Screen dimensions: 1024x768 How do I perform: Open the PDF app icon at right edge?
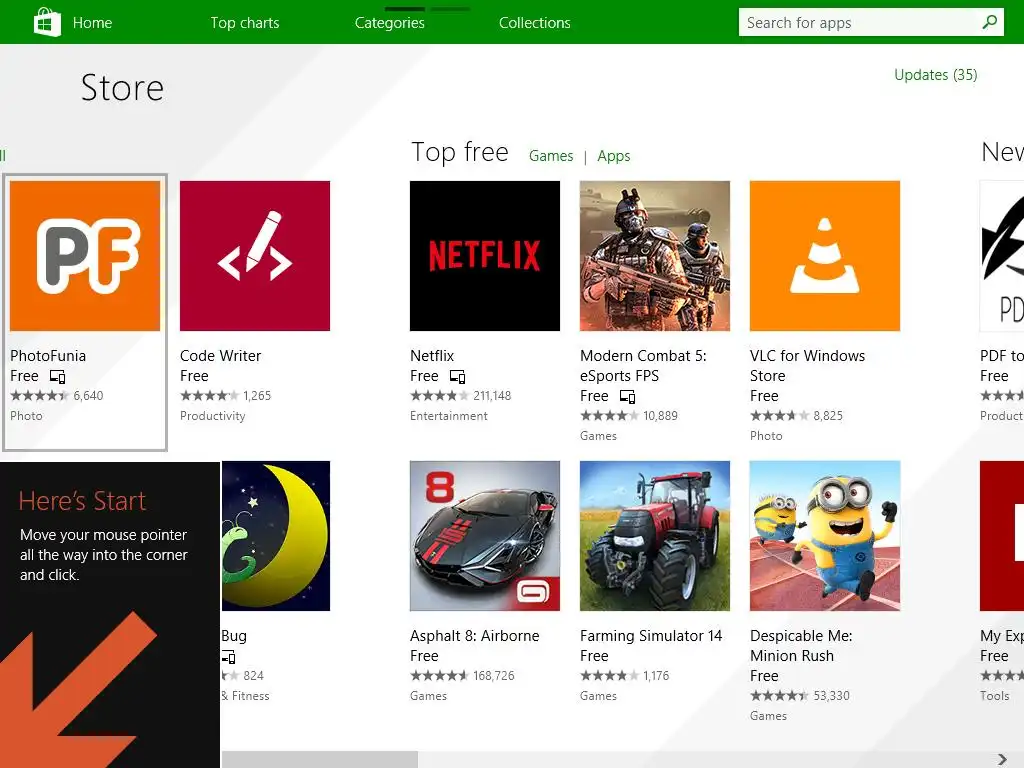click(x=1002, y=256)
